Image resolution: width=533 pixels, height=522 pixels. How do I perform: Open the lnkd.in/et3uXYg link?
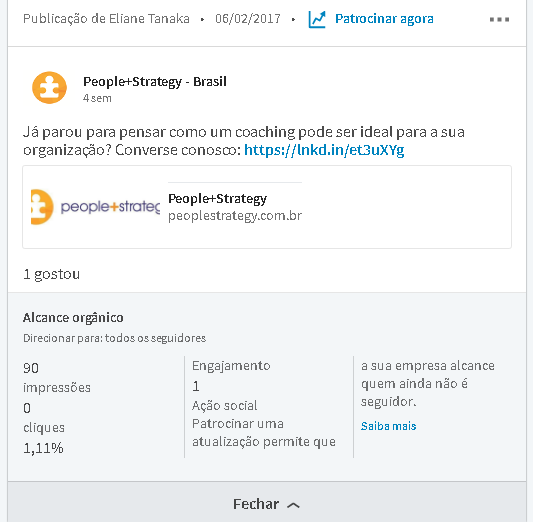324,150
